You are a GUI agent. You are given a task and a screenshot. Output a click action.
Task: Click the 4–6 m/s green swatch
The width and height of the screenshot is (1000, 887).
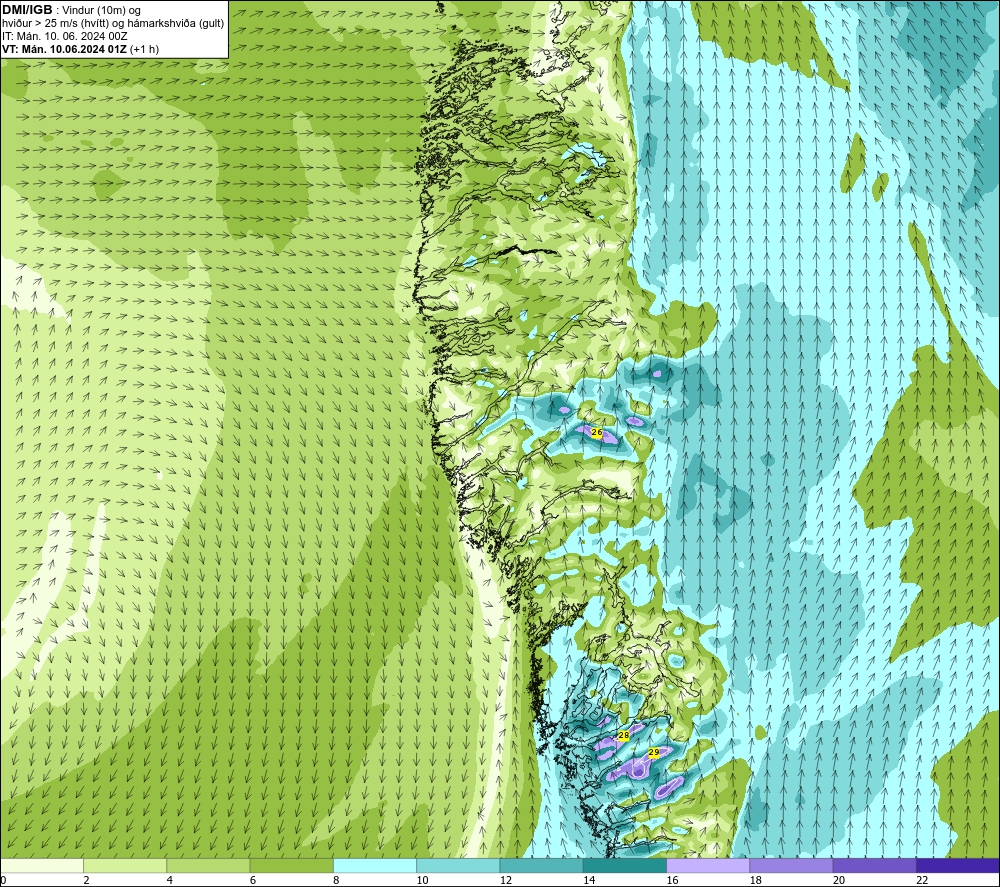208,865
